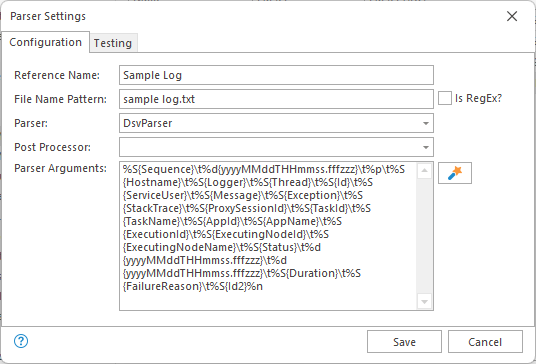Screen dimensions: 536x364
Task: Enable the Is RegEx checkbox
Action: tap(445, 98)
